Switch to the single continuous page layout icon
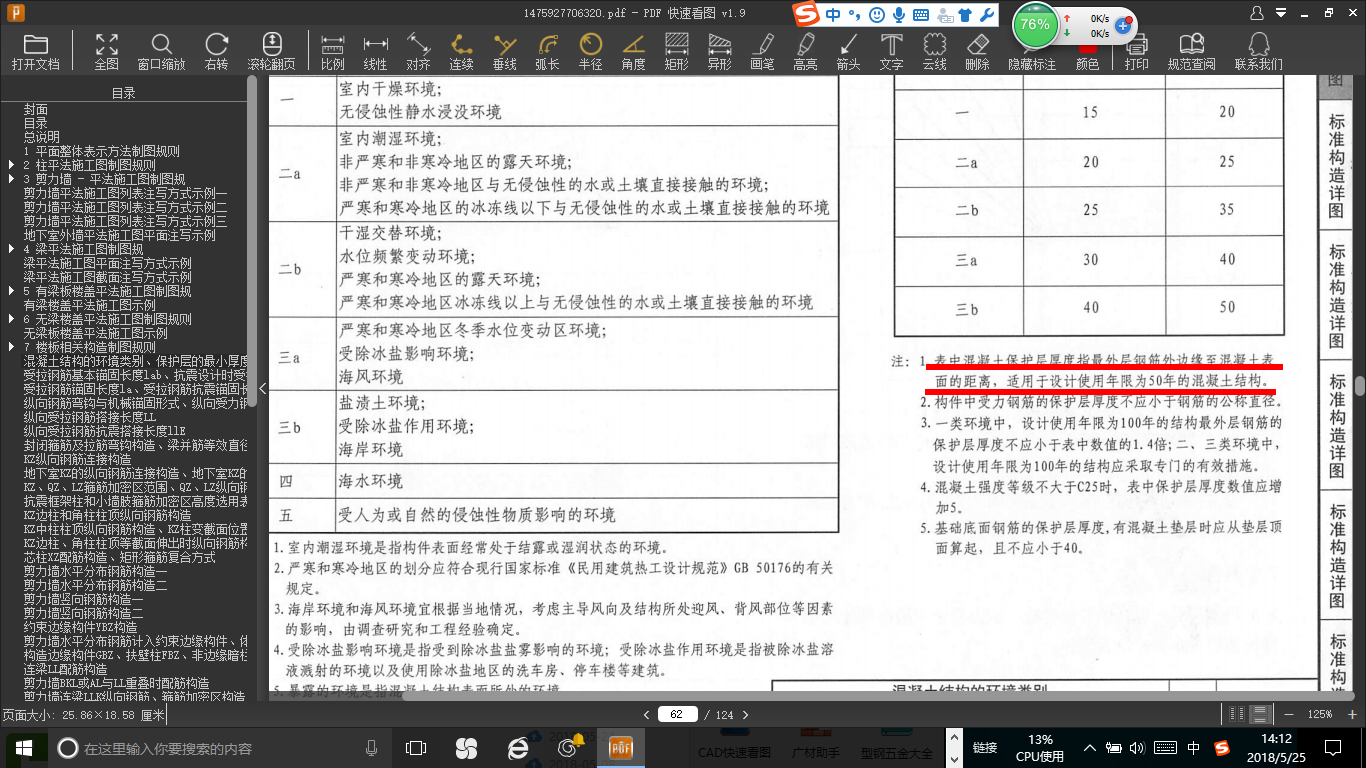The height and width of the screenshot is (768, 1366). pyautogui.click(x=1261, y=715)
